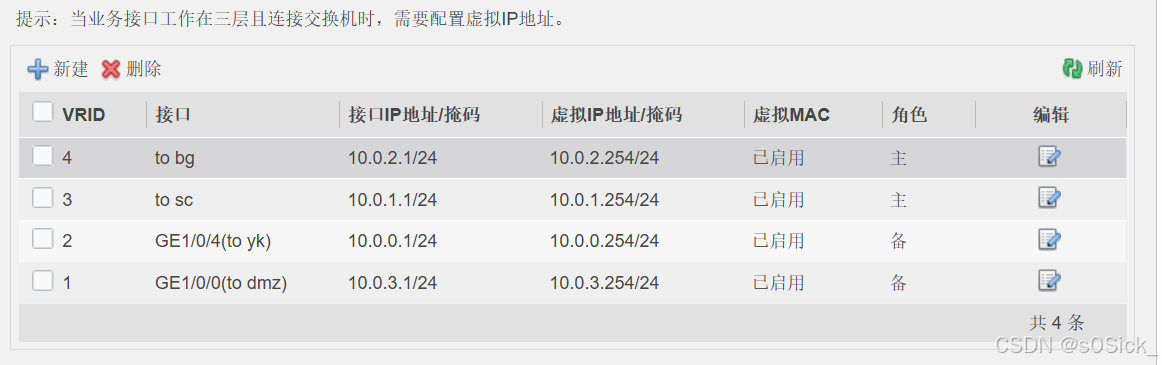Tick the checkbox for VRID 3
The height and width of the screenshot is (365, 1162).
point(43,198)
